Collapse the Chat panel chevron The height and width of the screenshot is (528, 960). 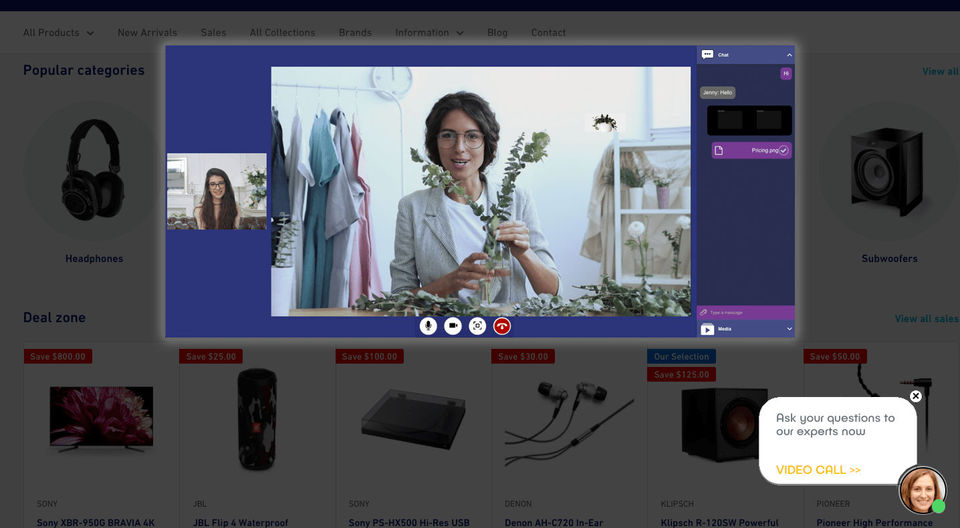tap(789, 55)
